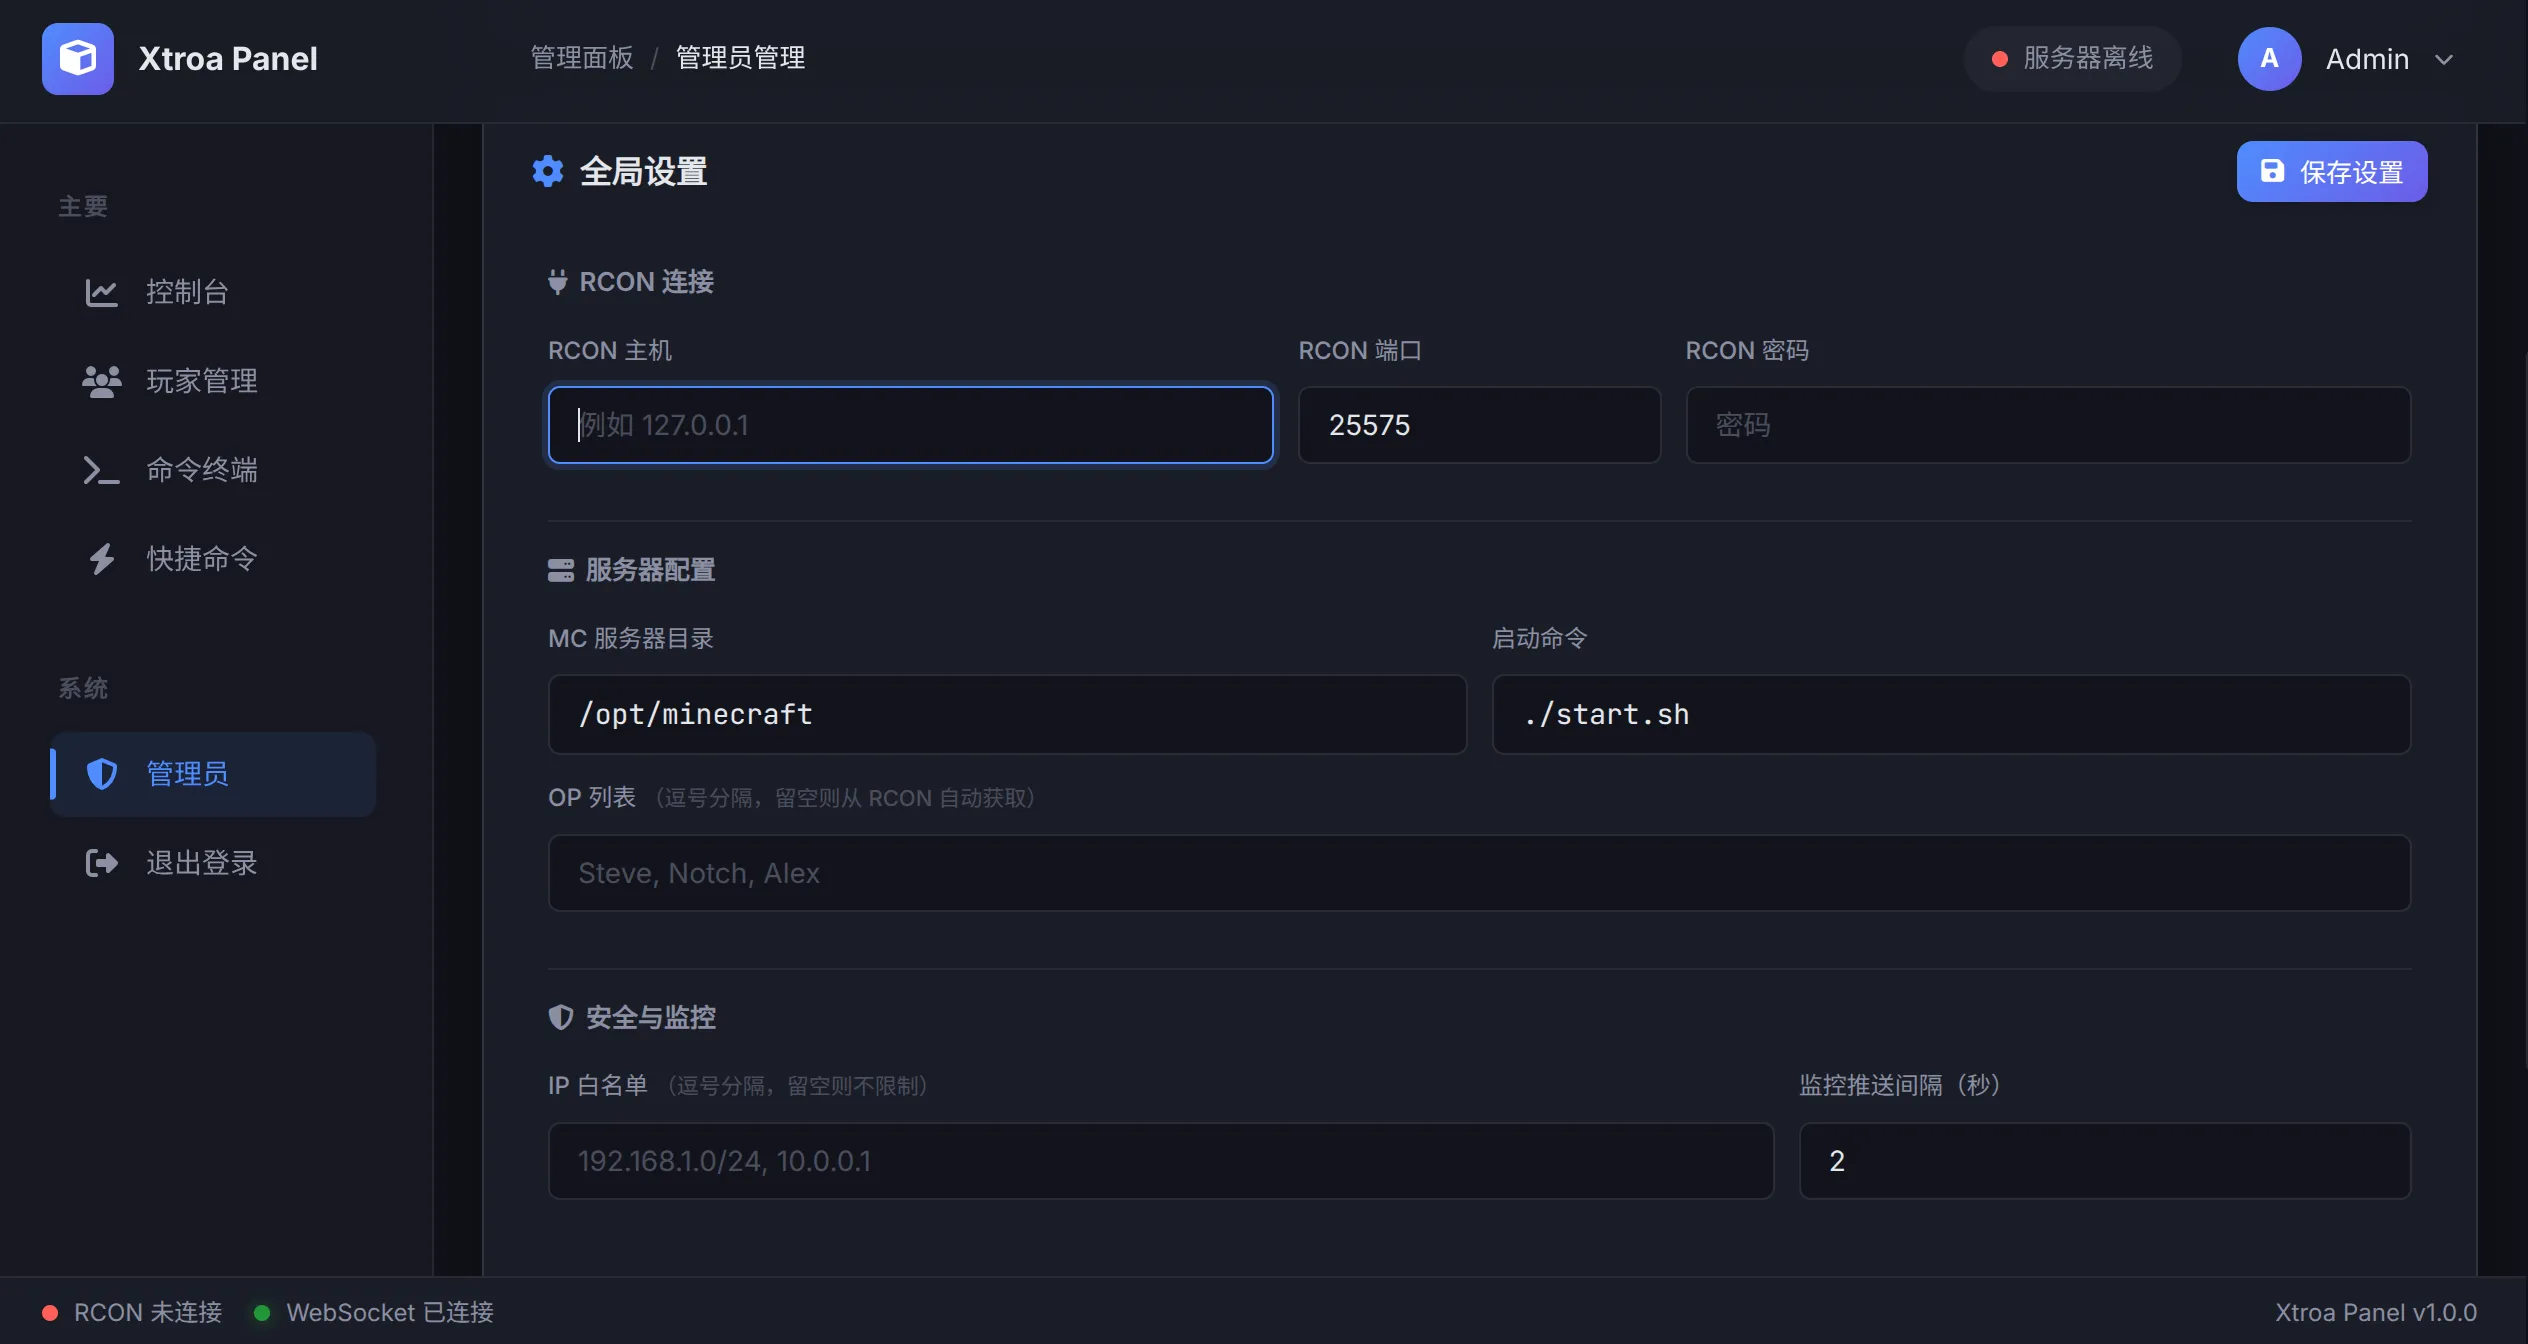Screen dimensions: 2528x1344
Task: Click the purple Admin avatar circle
Action: pos(2269,59)
